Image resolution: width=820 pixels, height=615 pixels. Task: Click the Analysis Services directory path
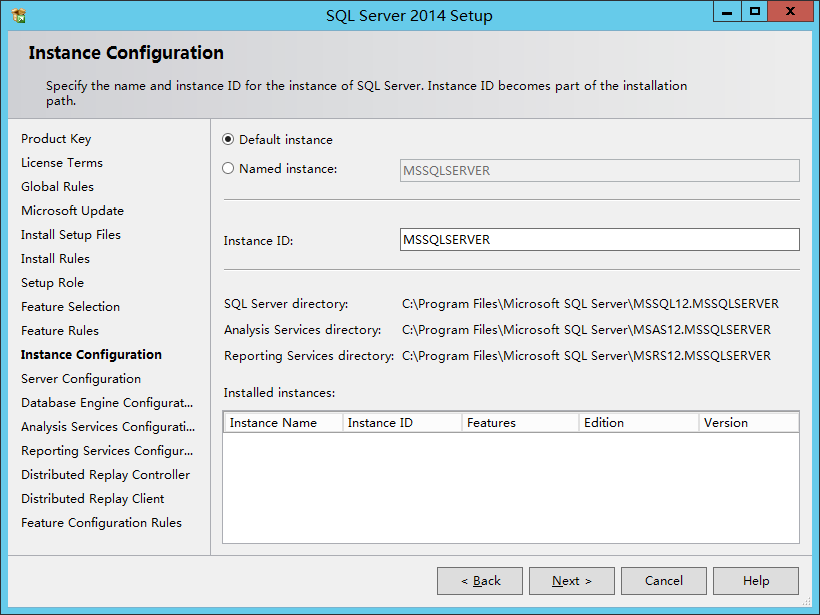586,330
